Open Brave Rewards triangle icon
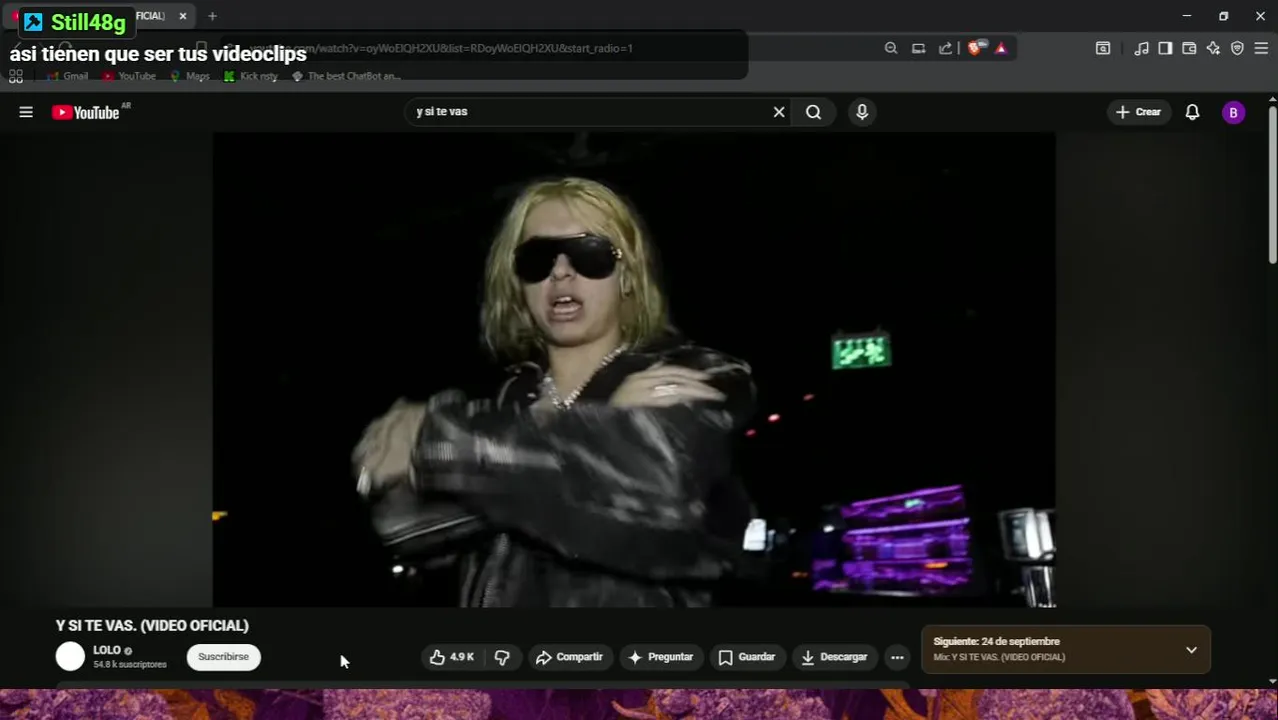Viewport: 1278px width, 720px height. click(x=1001, y=48)
